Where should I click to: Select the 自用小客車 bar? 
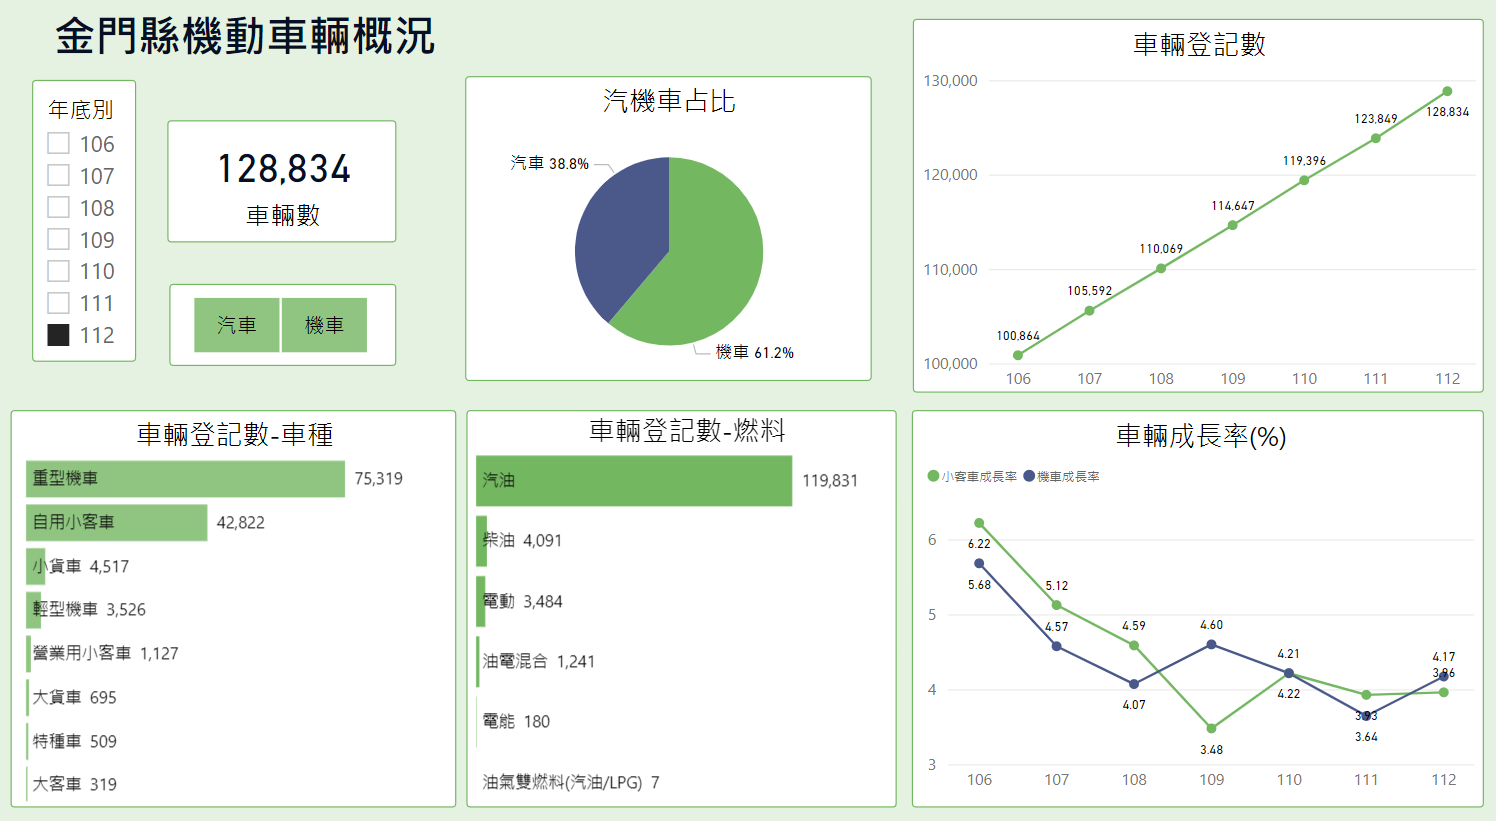click(117, 522)
